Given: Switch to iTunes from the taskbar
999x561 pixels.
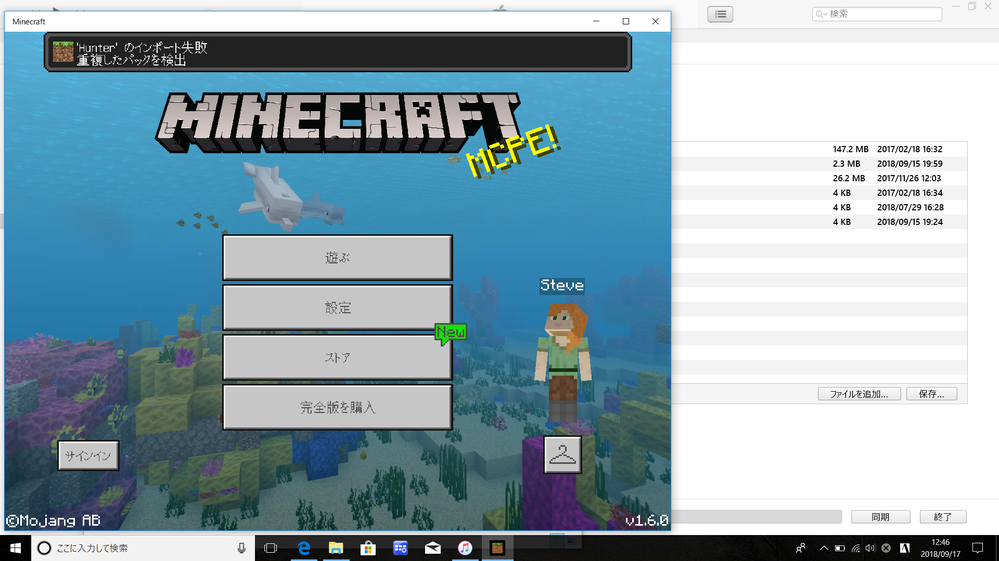Looking at the screenshot, I should tap(465, 548).
